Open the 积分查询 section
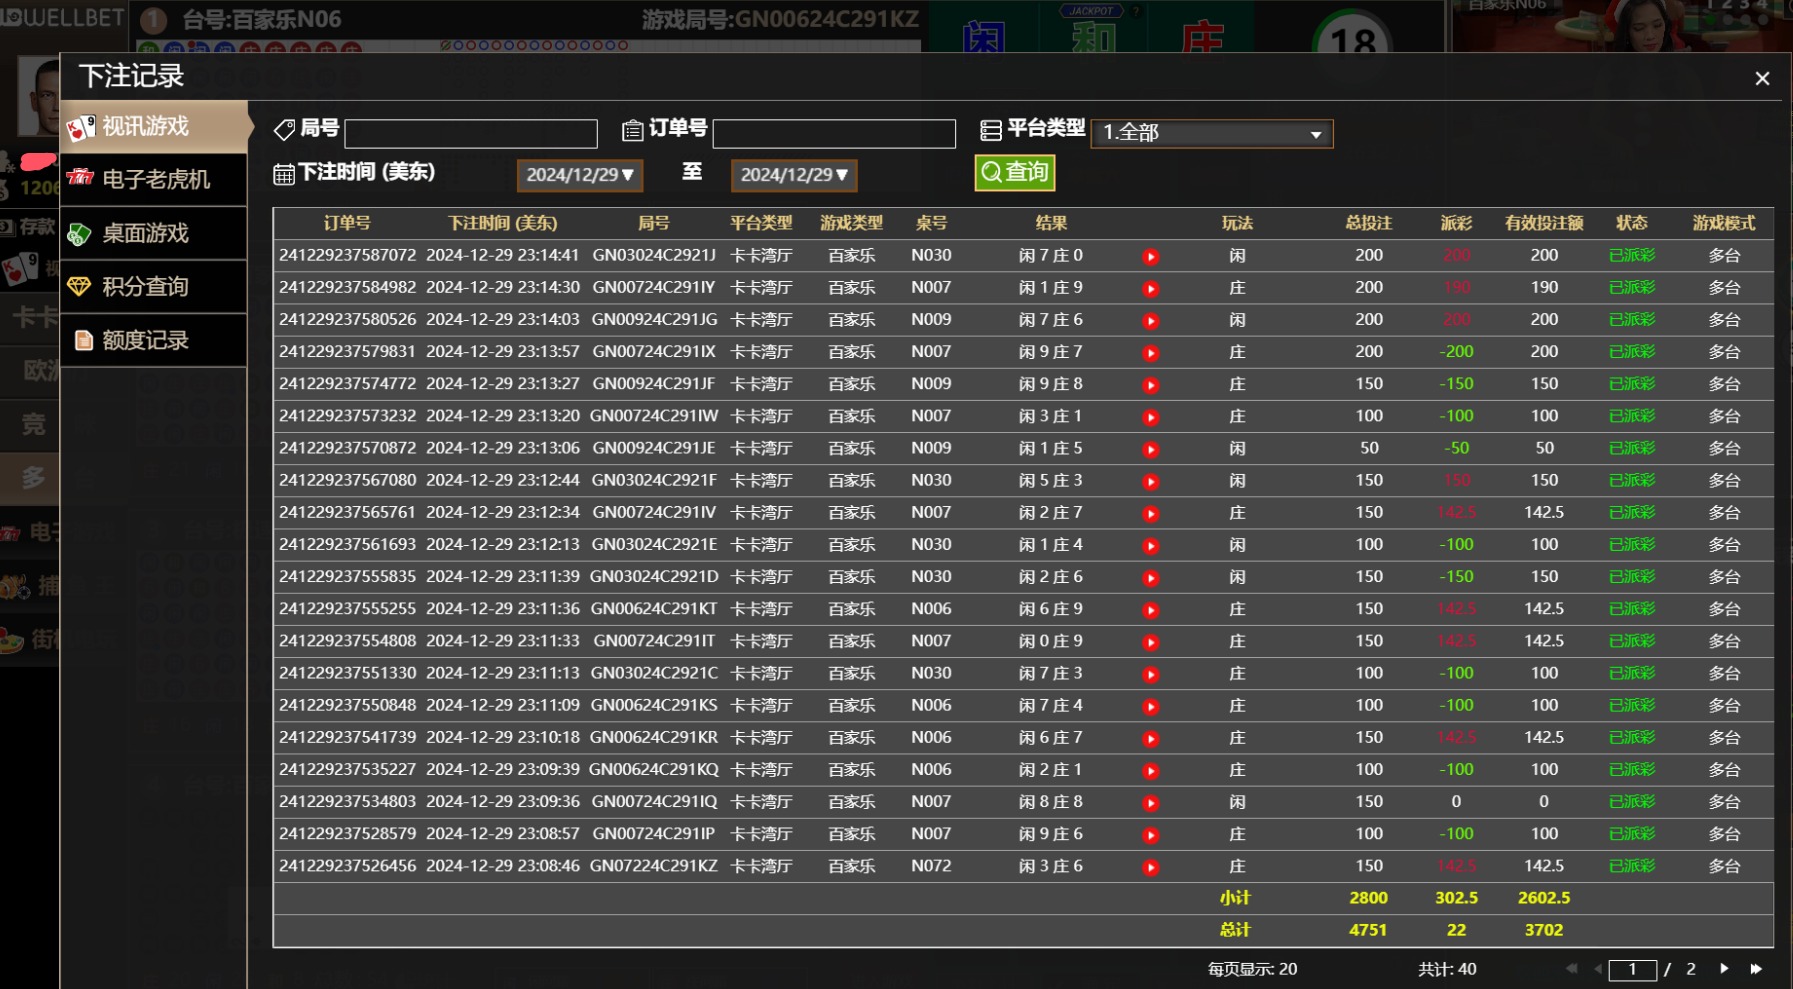Viewport: 1793px width, 989px height. point(154,287)
